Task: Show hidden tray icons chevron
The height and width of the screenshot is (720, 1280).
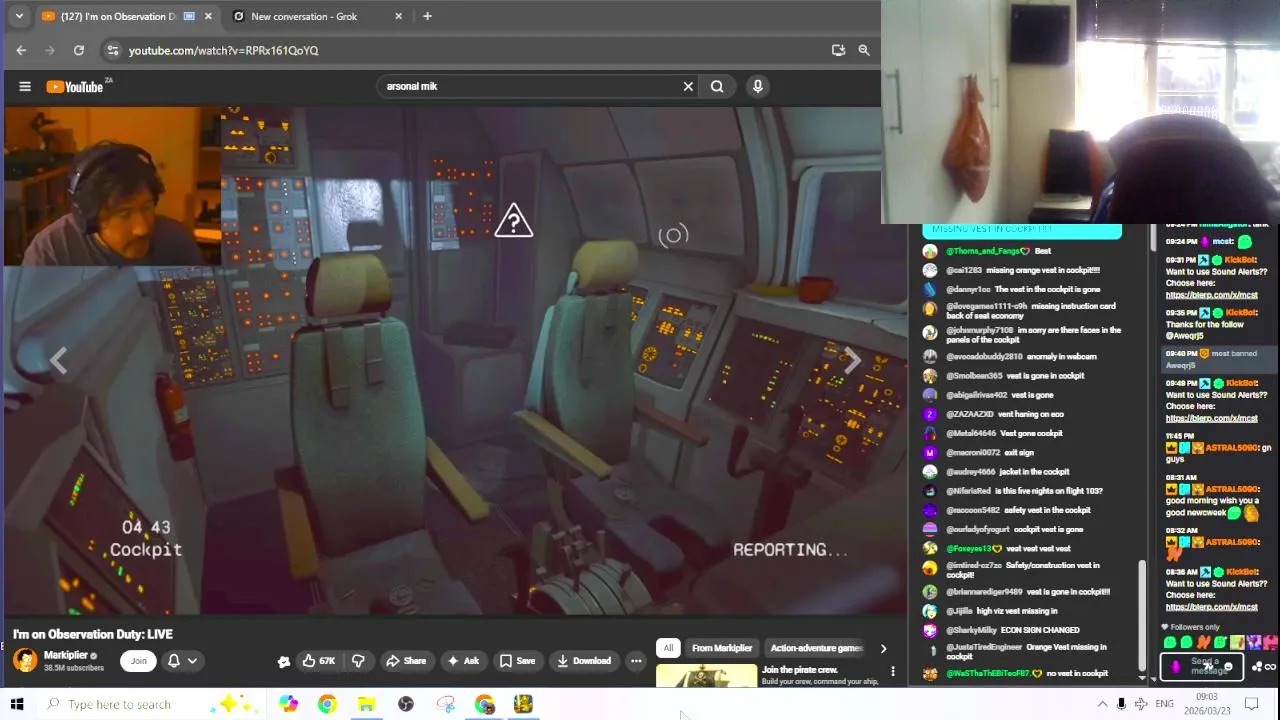Action: tap(1102, 704)
